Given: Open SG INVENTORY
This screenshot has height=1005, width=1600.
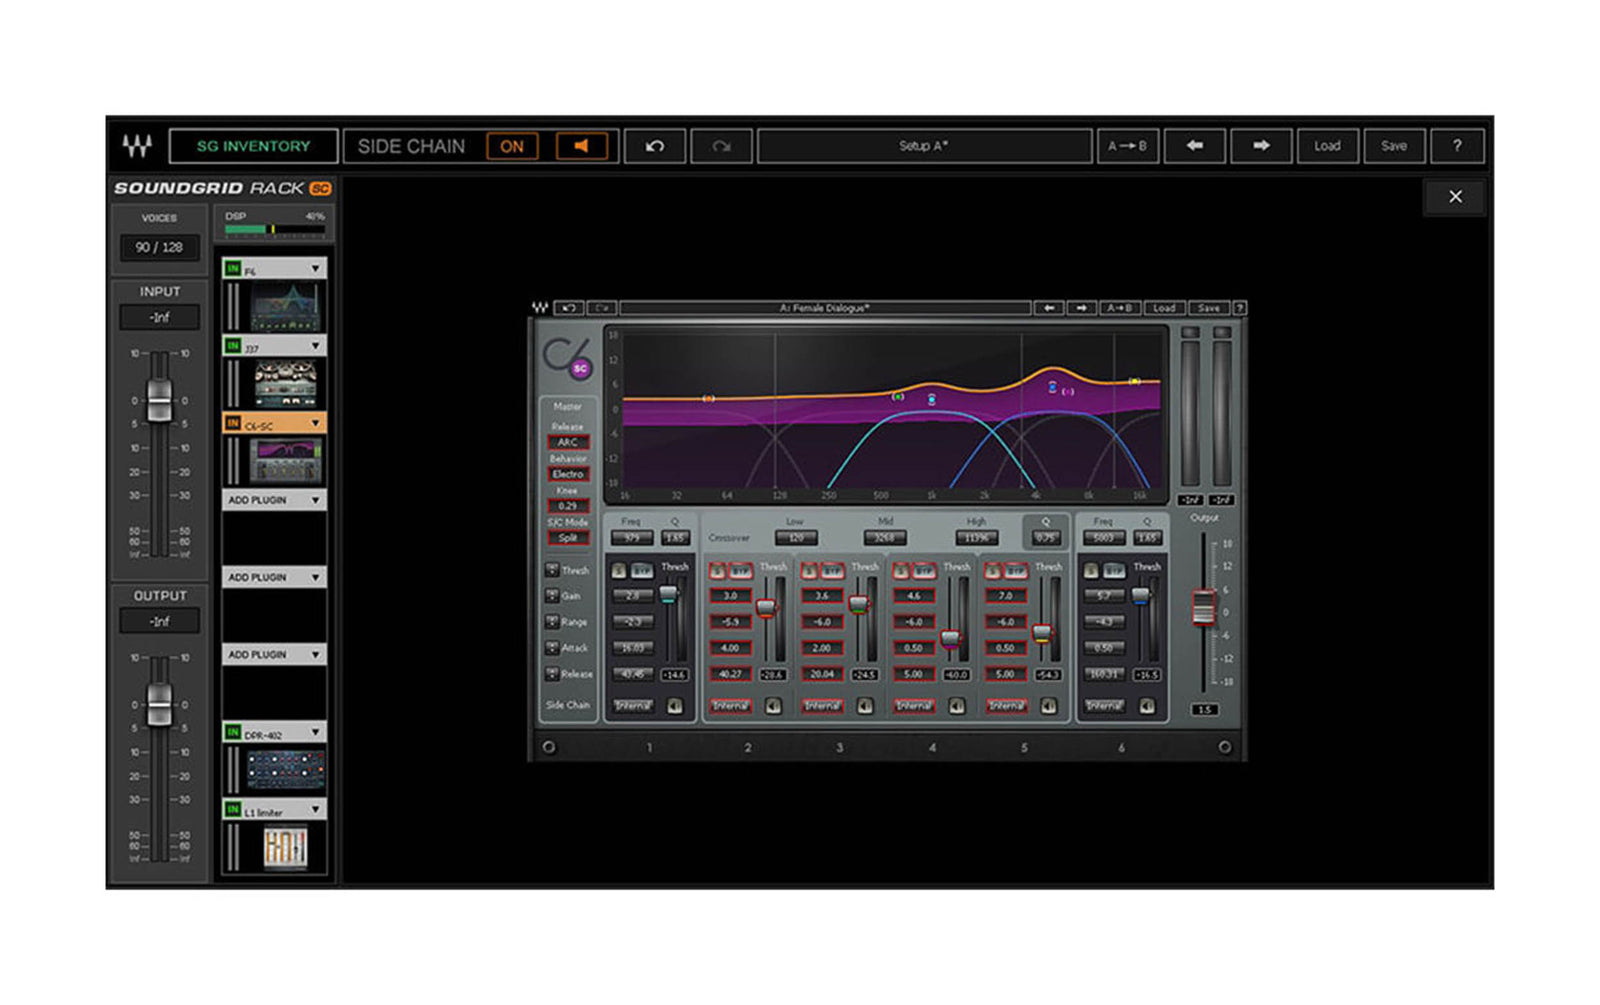Looking at the screenshot, I should tap(253, 146).
